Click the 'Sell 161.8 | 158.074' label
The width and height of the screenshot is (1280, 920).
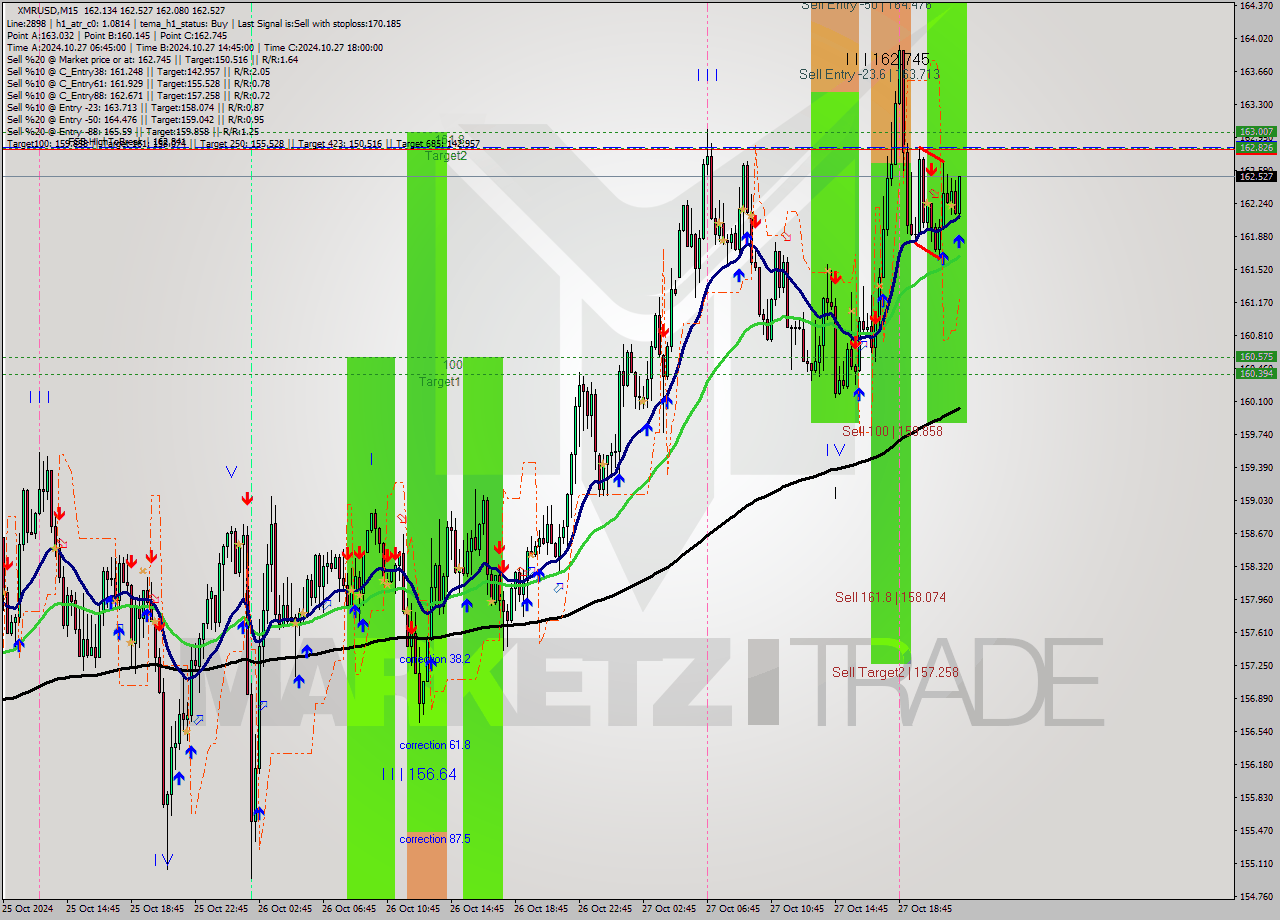tap(890, 597)
